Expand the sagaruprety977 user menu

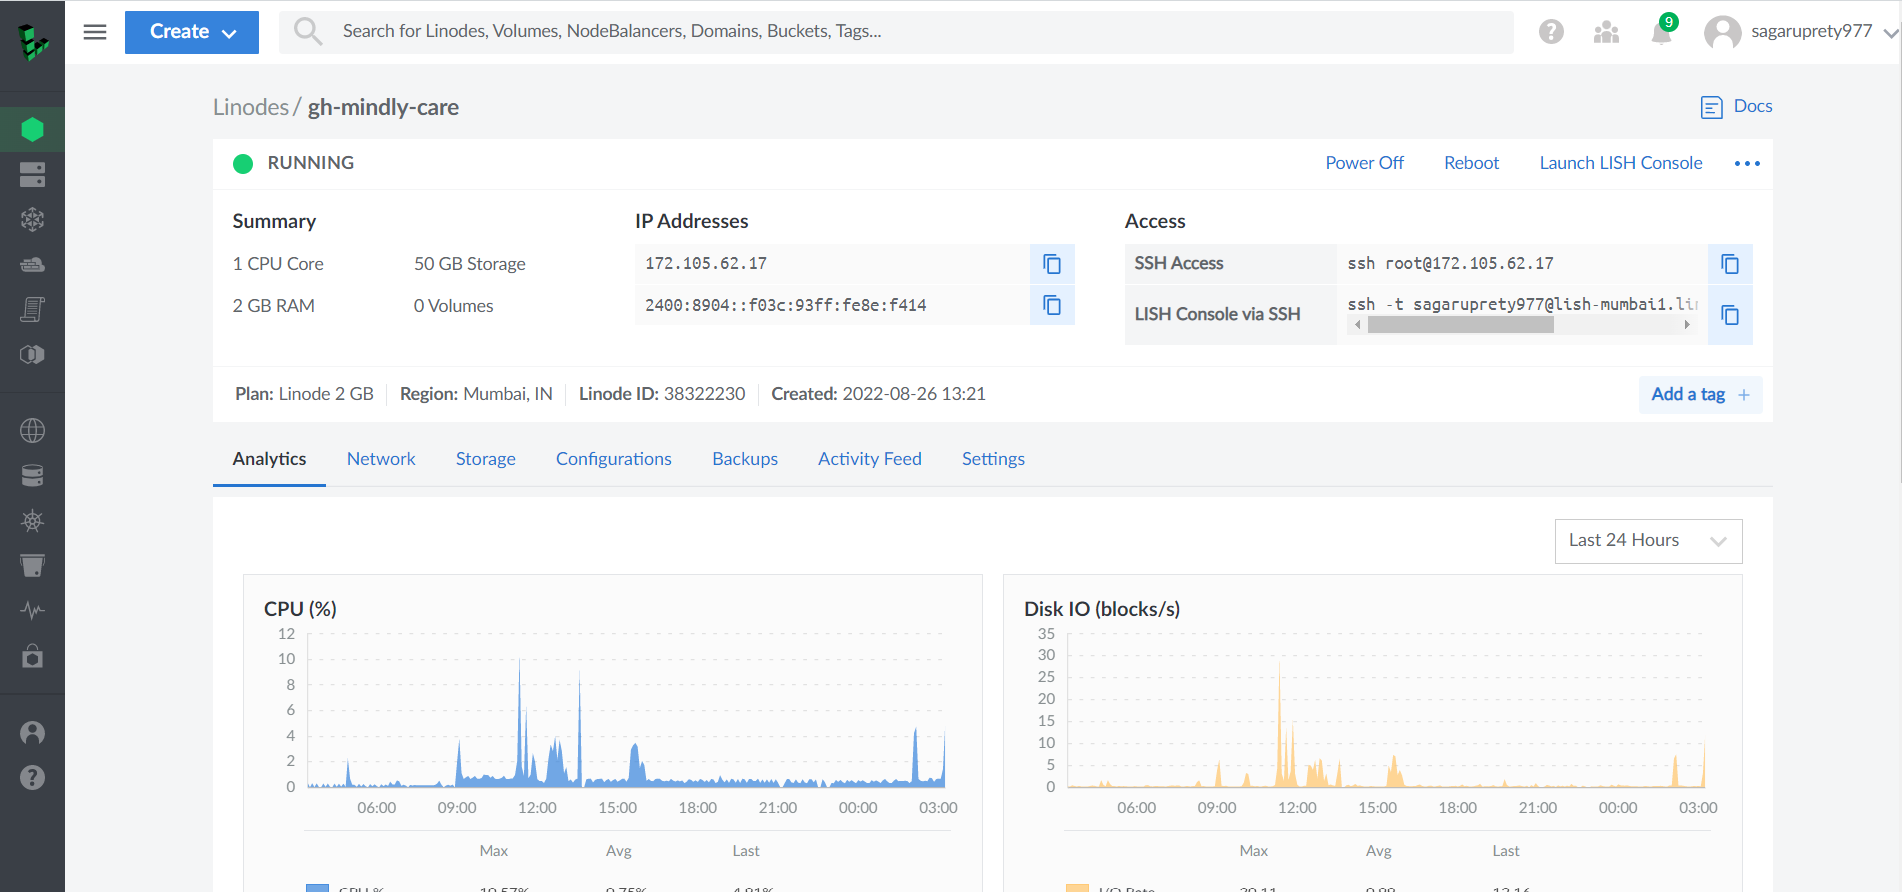(1801, 32)
